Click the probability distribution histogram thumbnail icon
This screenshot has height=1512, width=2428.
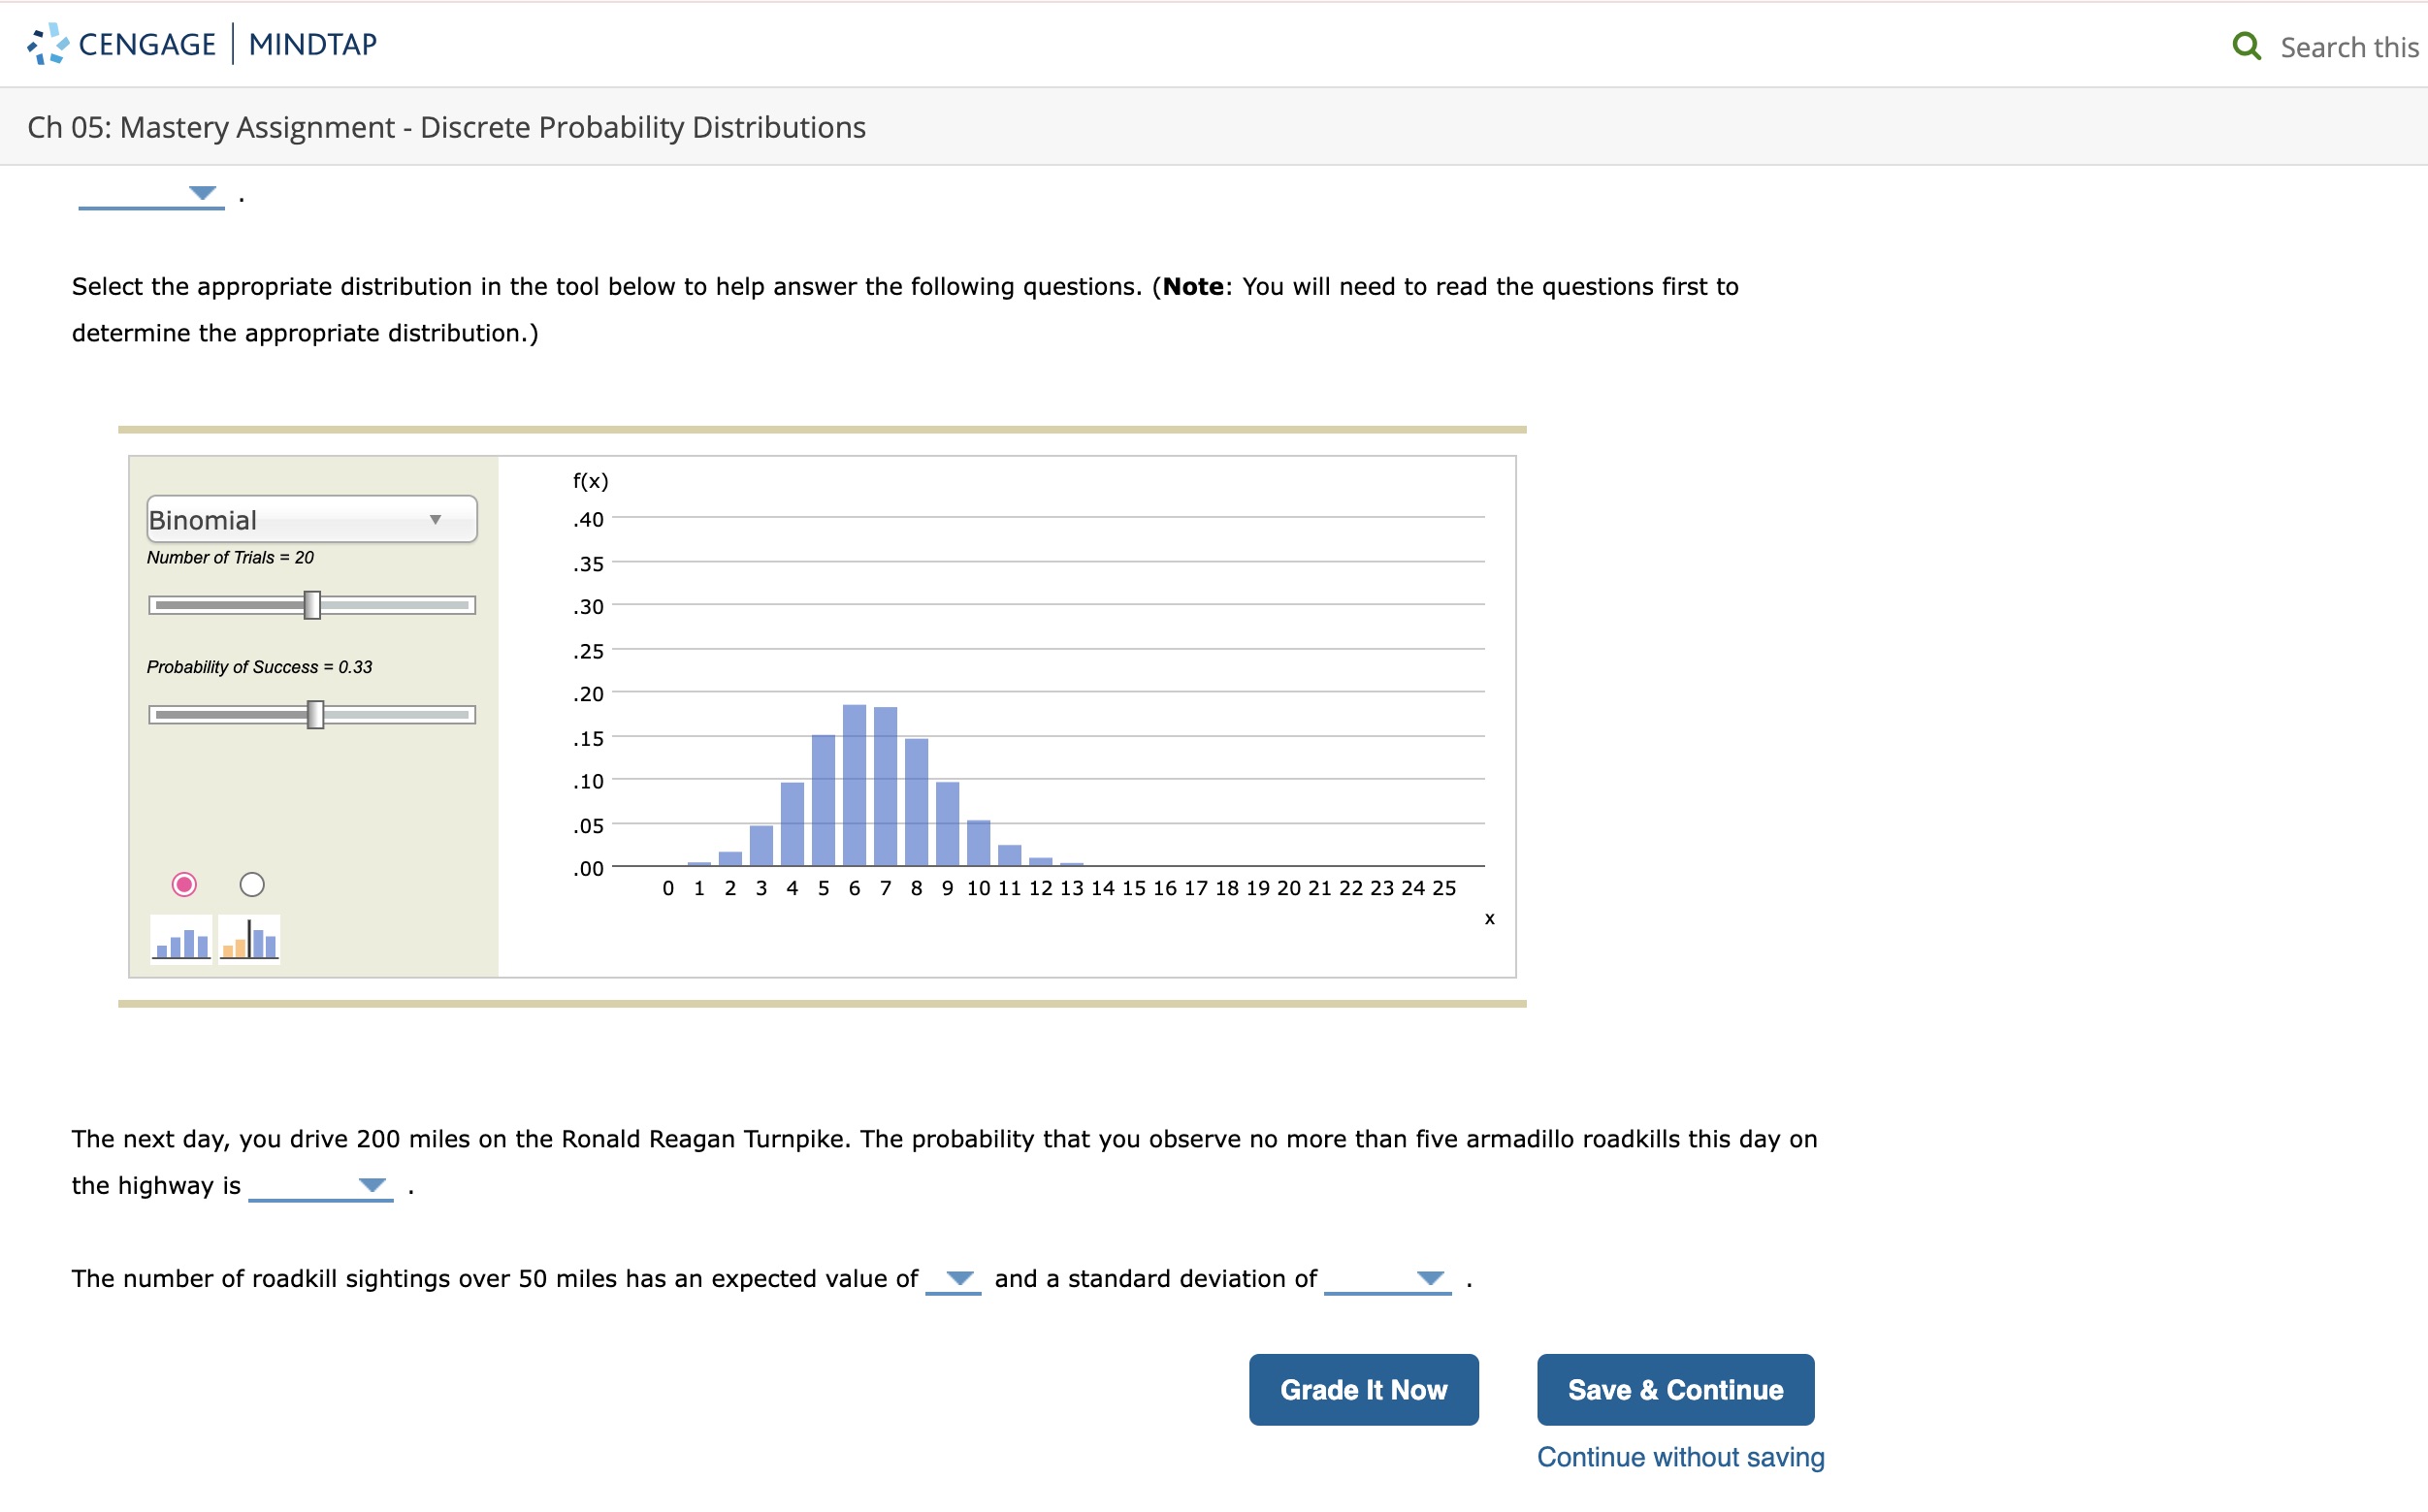[x=180, y=938]
